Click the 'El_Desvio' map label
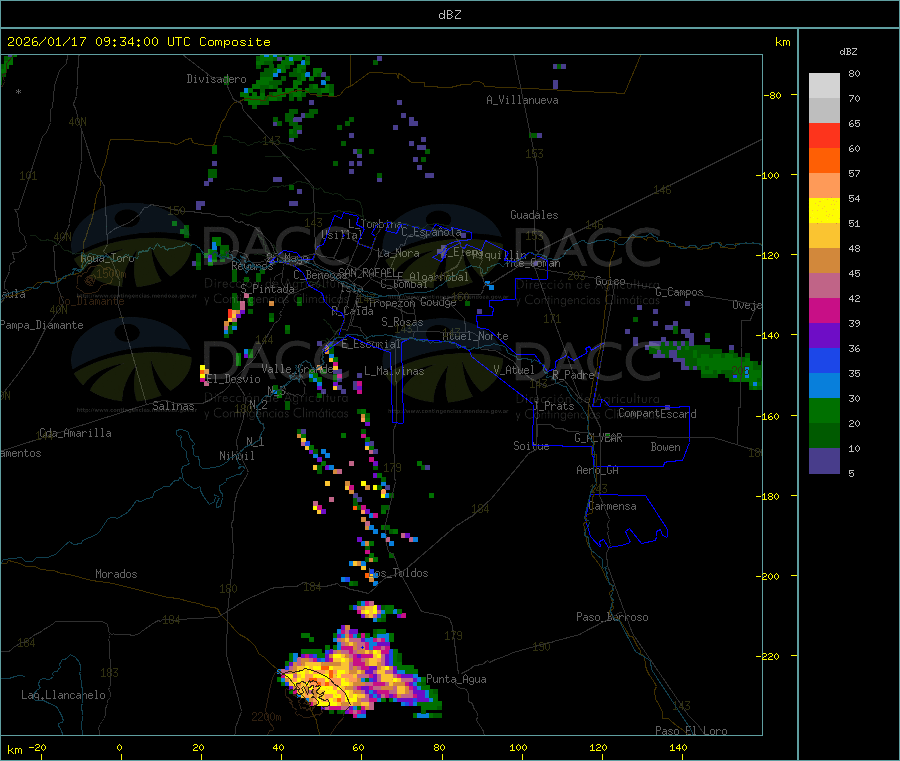 [233, 379]
